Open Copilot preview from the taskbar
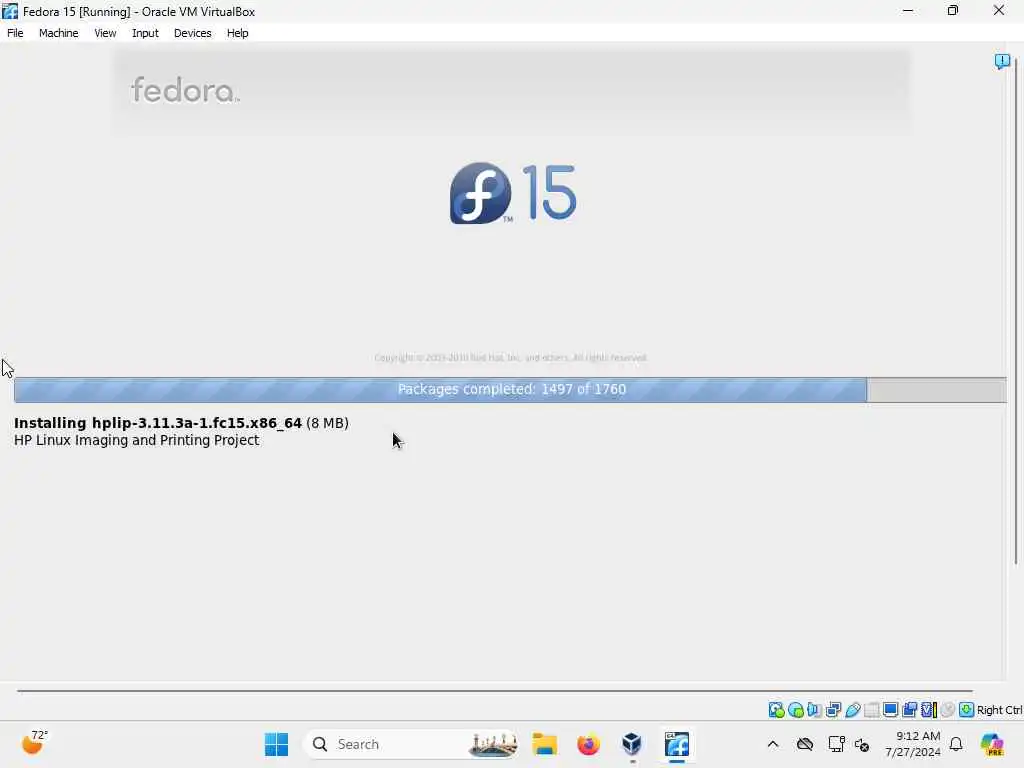1024x768 pixels. [992, 744]
